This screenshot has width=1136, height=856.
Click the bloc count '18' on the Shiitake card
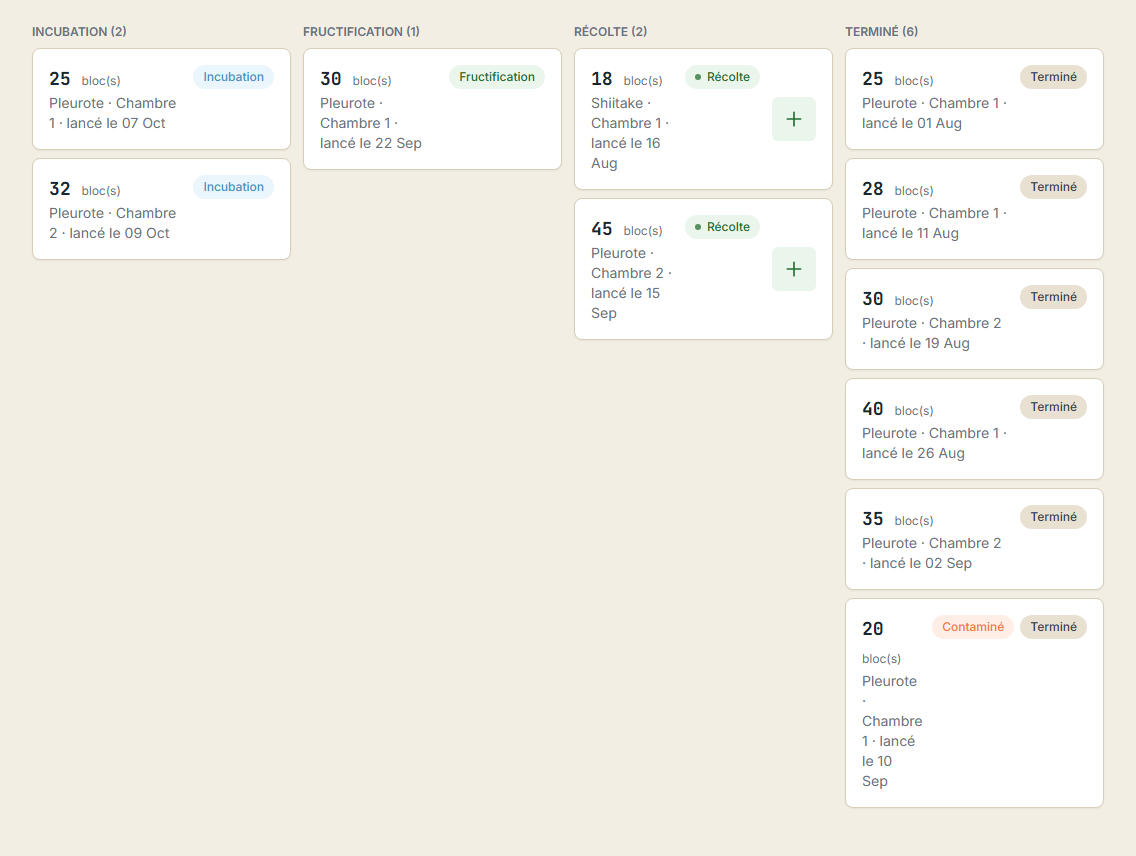click(601, 79)
